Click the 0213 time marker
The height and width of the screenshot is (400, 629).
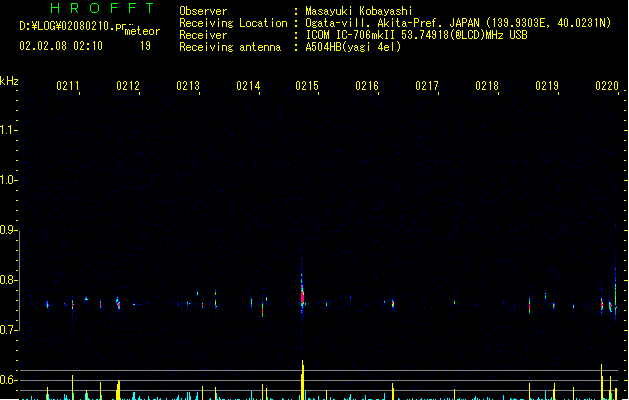coord(188,86)
